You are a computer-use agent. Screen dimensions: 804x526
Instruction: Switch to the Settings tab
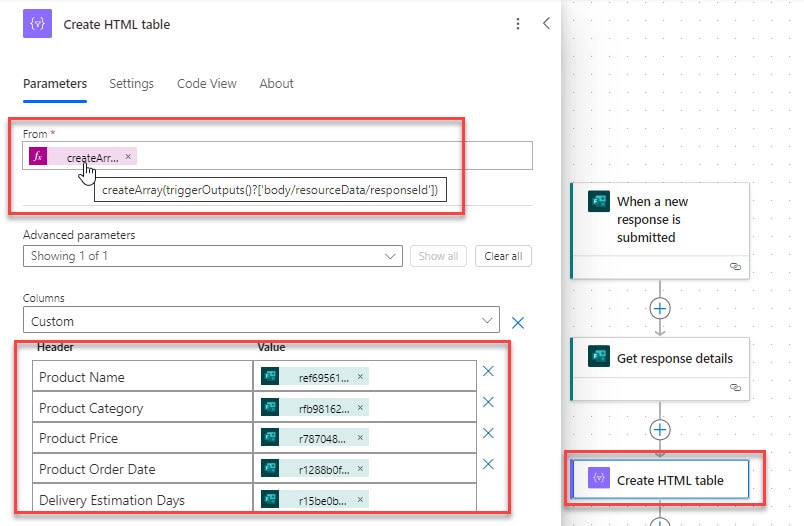coord(131,84)
